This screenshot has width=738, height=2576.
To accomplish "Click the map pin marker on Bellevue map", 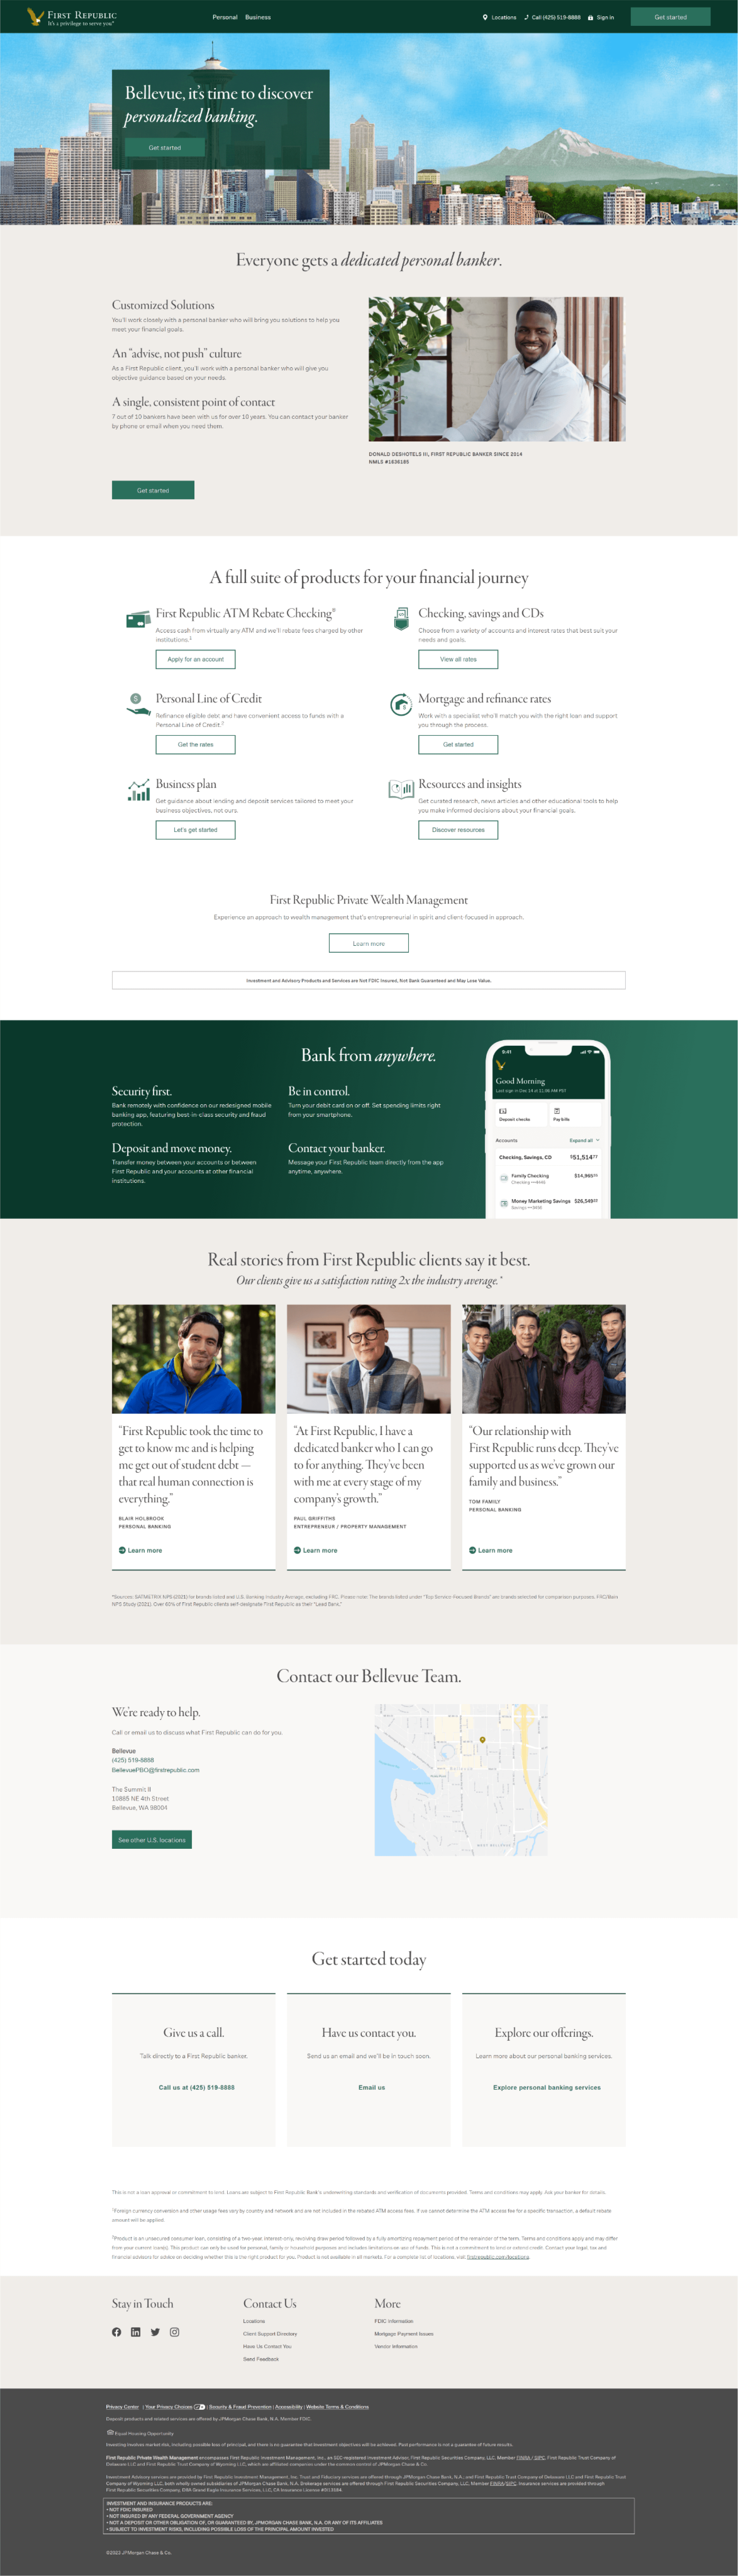I will tap(482, 1740).
